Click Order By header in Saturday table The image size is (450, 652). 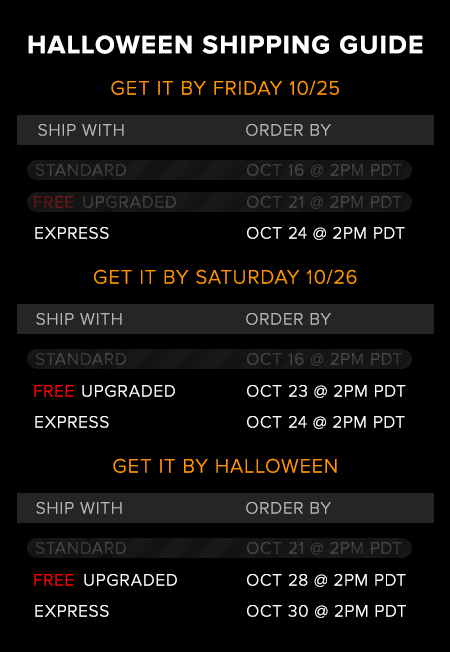click(x=288, y=319)
